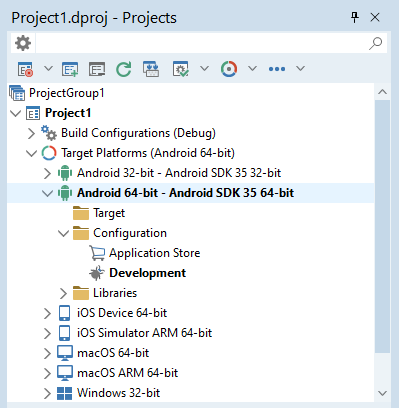
Task: Click the Target Platforms ring icon in tree
Action: pyautogui.click(x=49, y=153)
